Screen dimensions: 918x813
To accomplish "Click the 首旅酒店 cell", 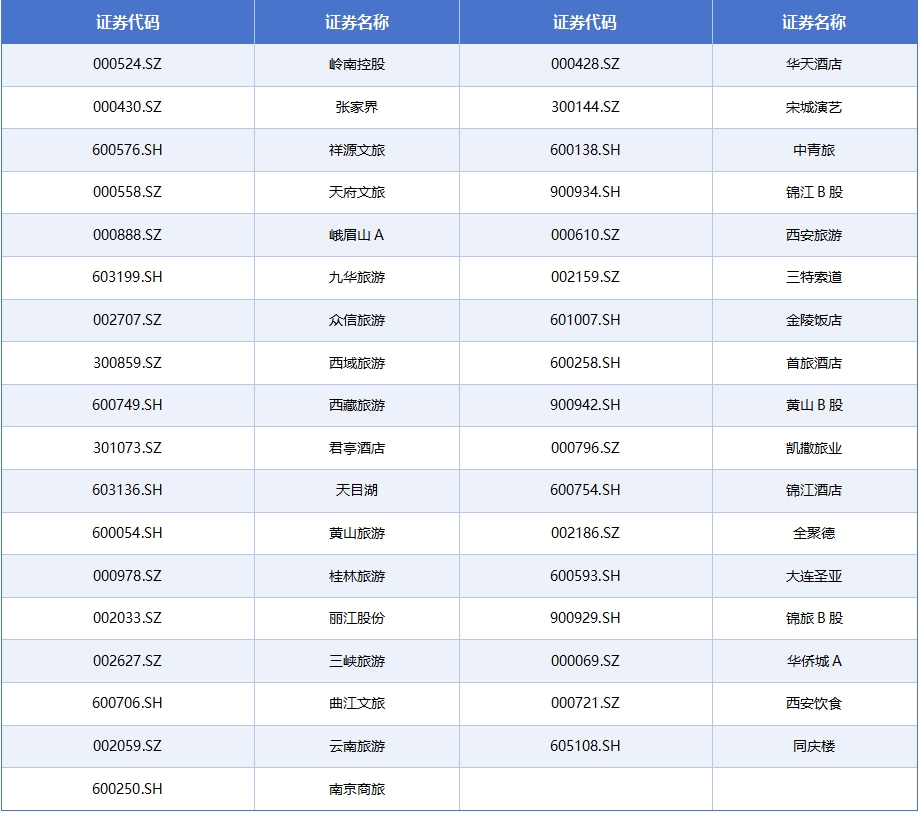I will point(814,363).
